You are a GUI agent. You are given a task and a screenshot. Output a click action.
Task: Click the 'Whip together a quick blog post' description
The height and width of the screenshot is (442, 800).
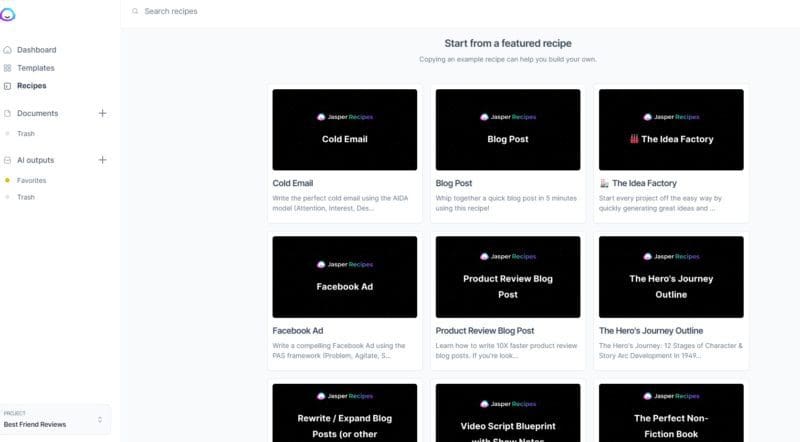point(506,203)
